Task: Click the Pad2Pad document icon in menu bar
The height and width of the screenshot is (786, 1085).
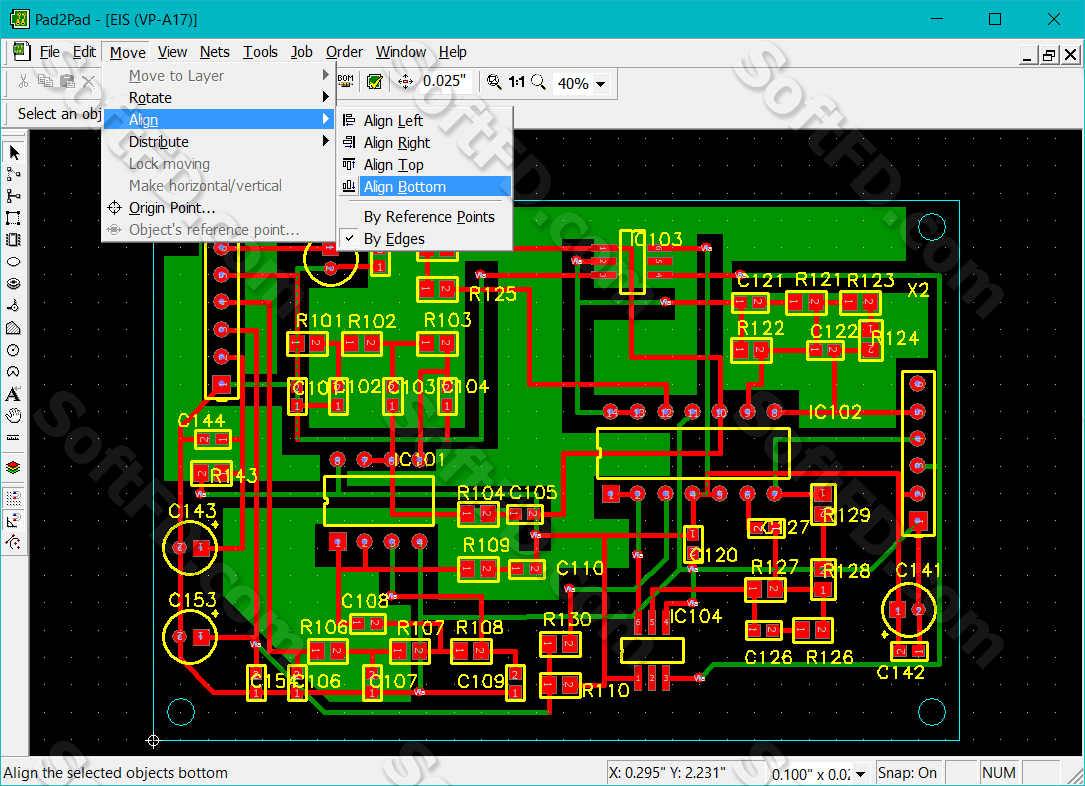Action: [21, 52]
